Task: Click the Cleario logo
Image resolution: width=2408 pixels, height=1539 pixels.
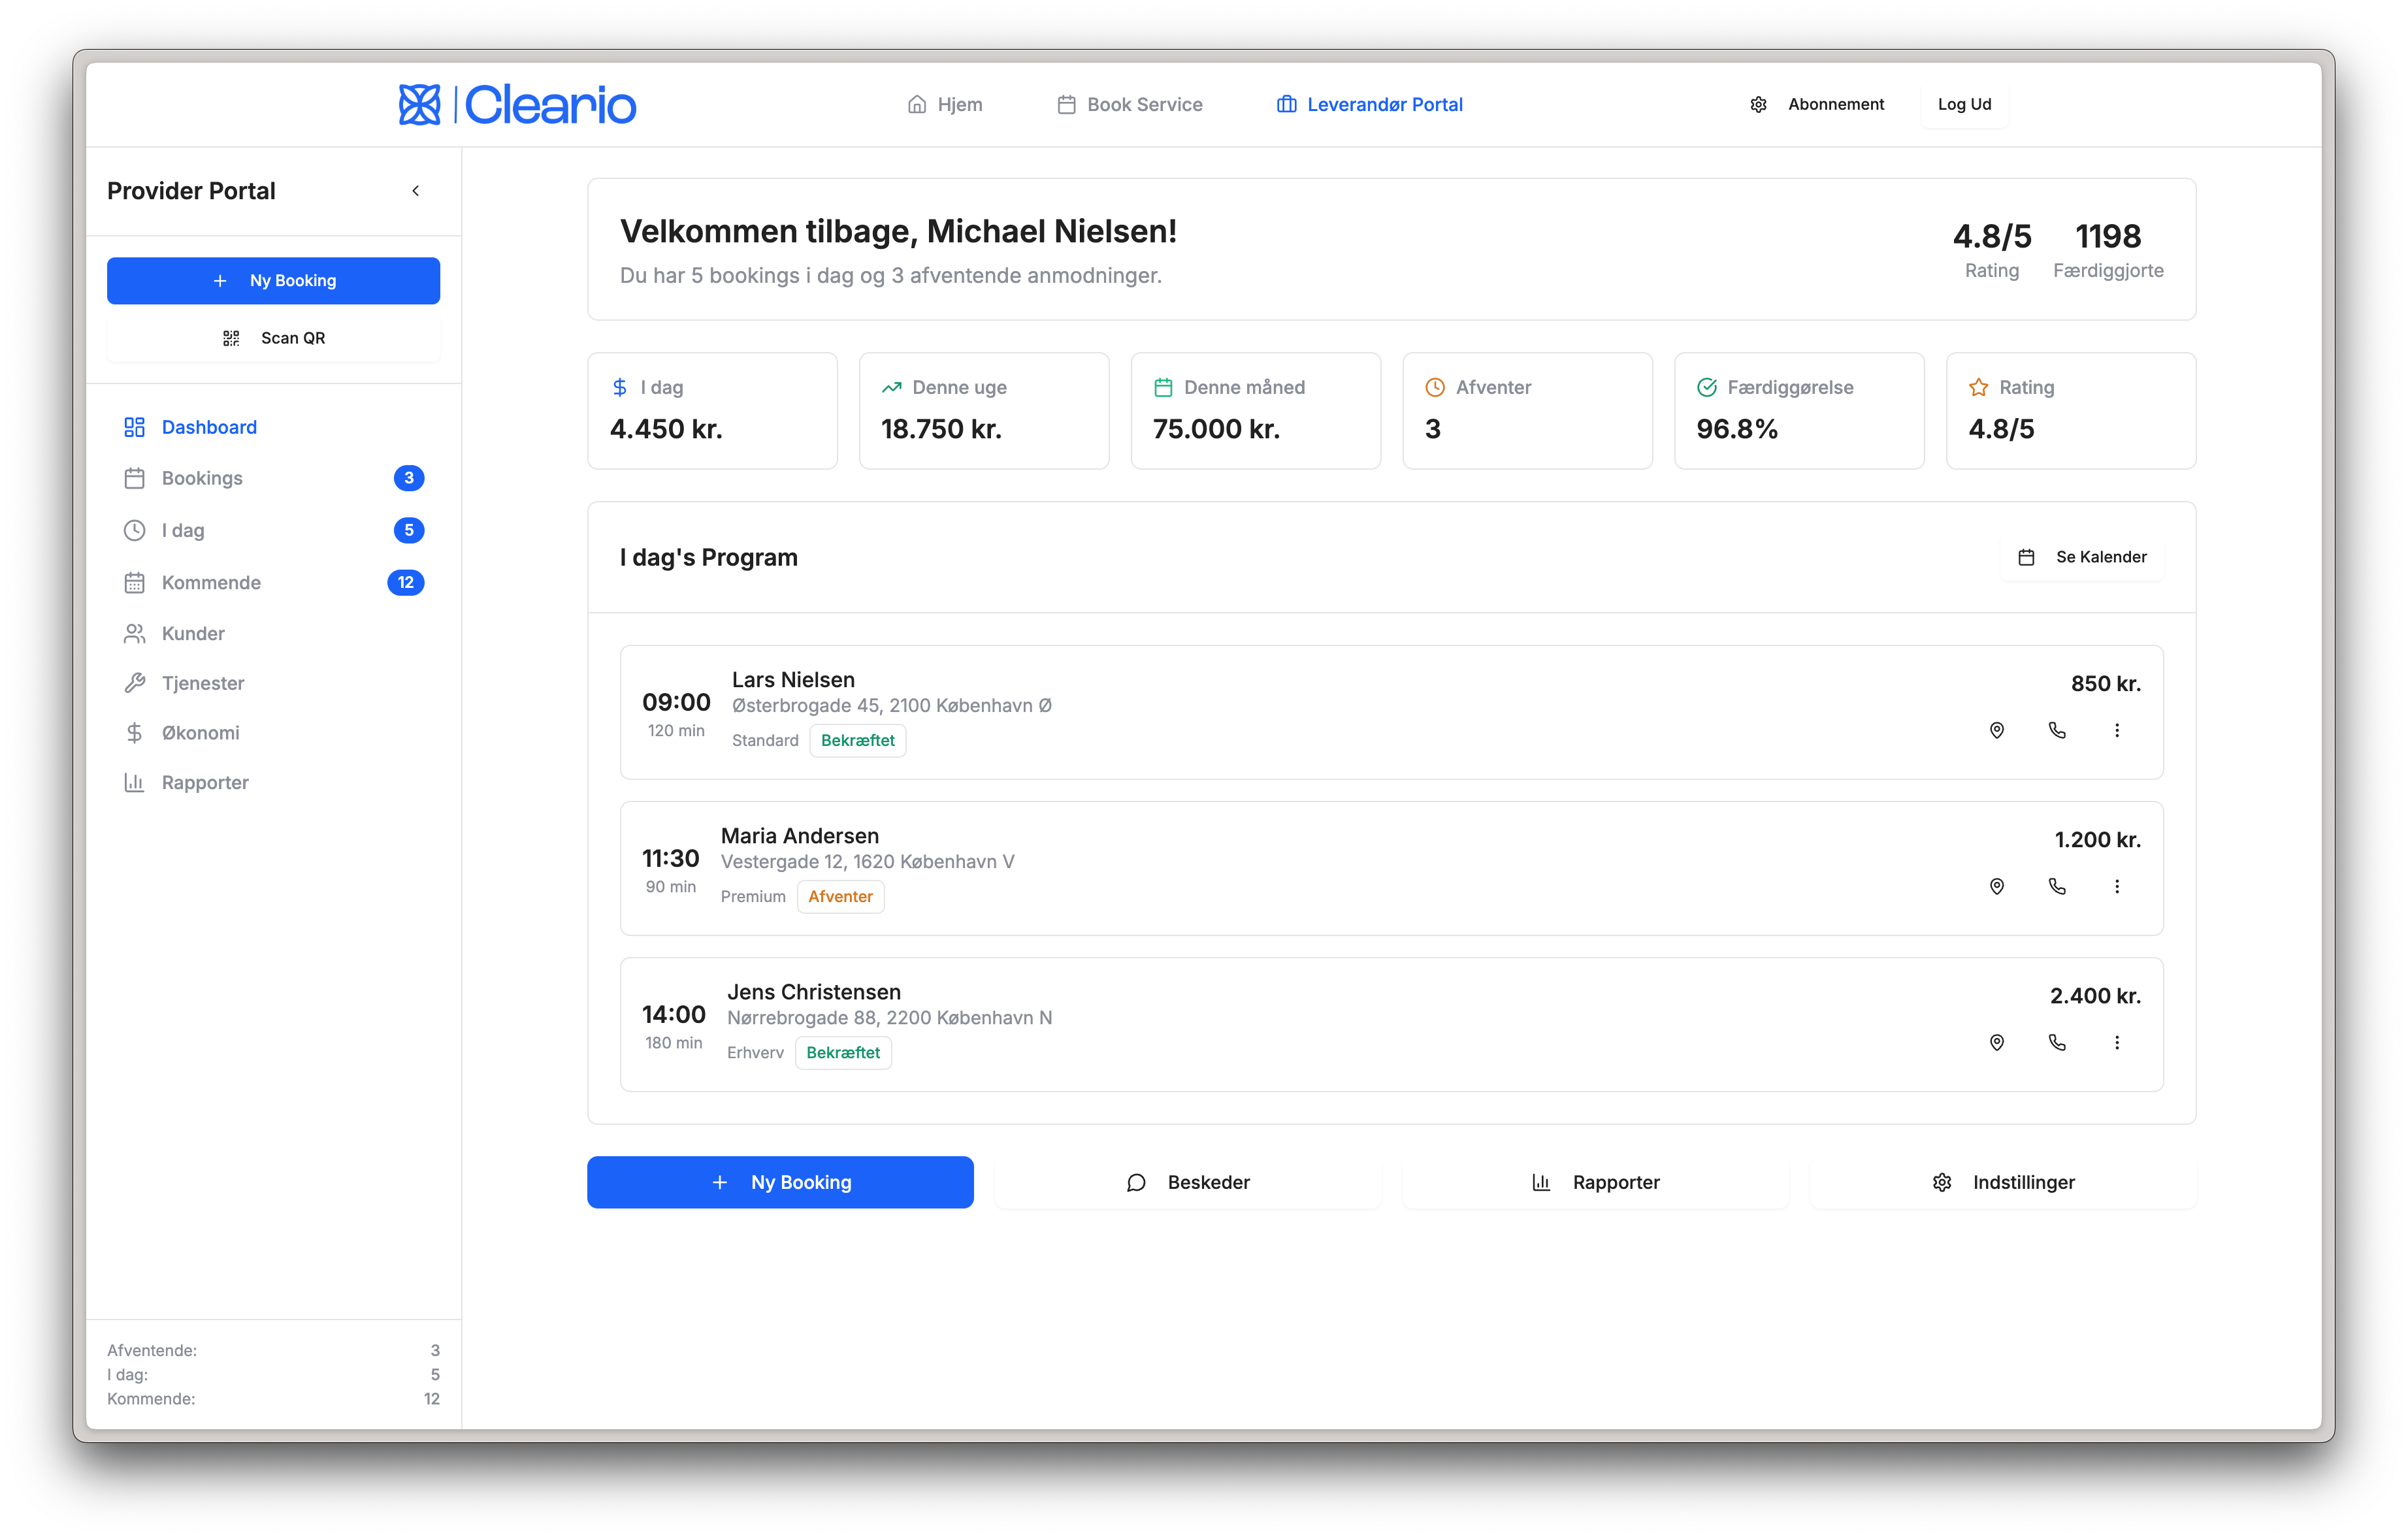Action: 517,105
